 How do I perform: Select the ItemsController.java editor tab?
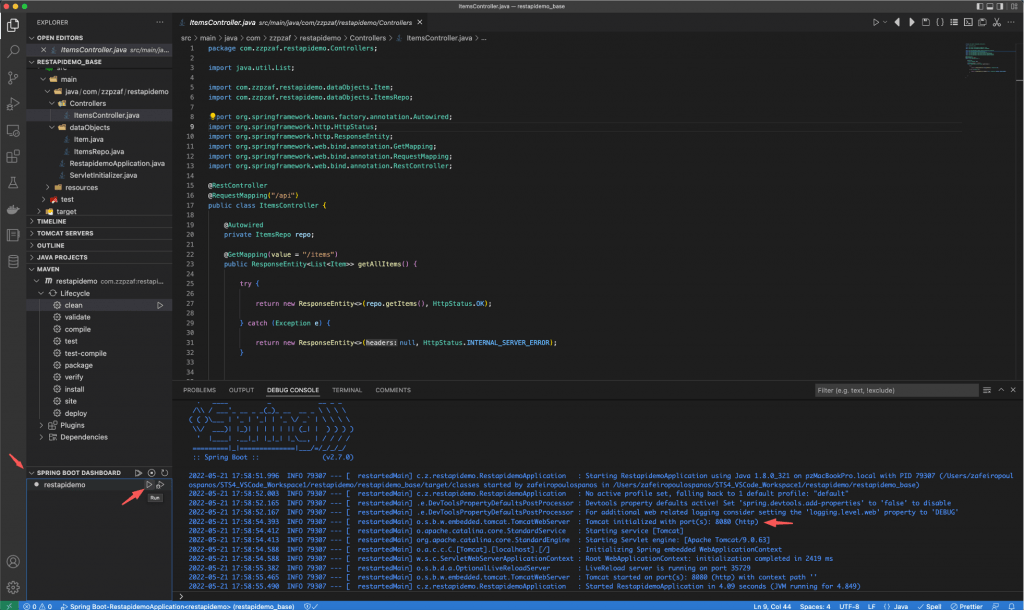click(x=300, y=22)
